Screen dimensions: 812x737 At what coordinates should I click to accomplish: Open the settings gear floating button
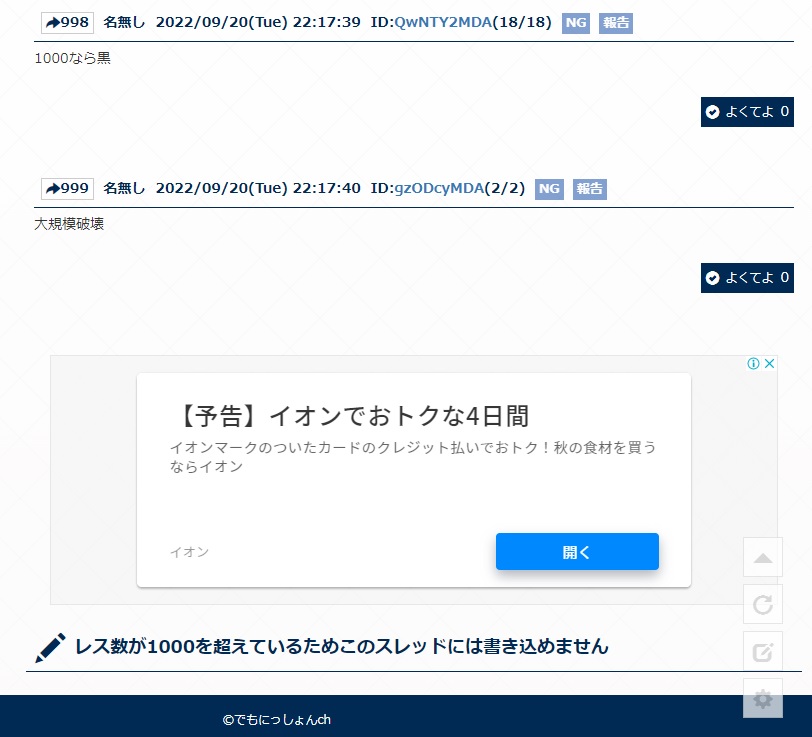763,698
